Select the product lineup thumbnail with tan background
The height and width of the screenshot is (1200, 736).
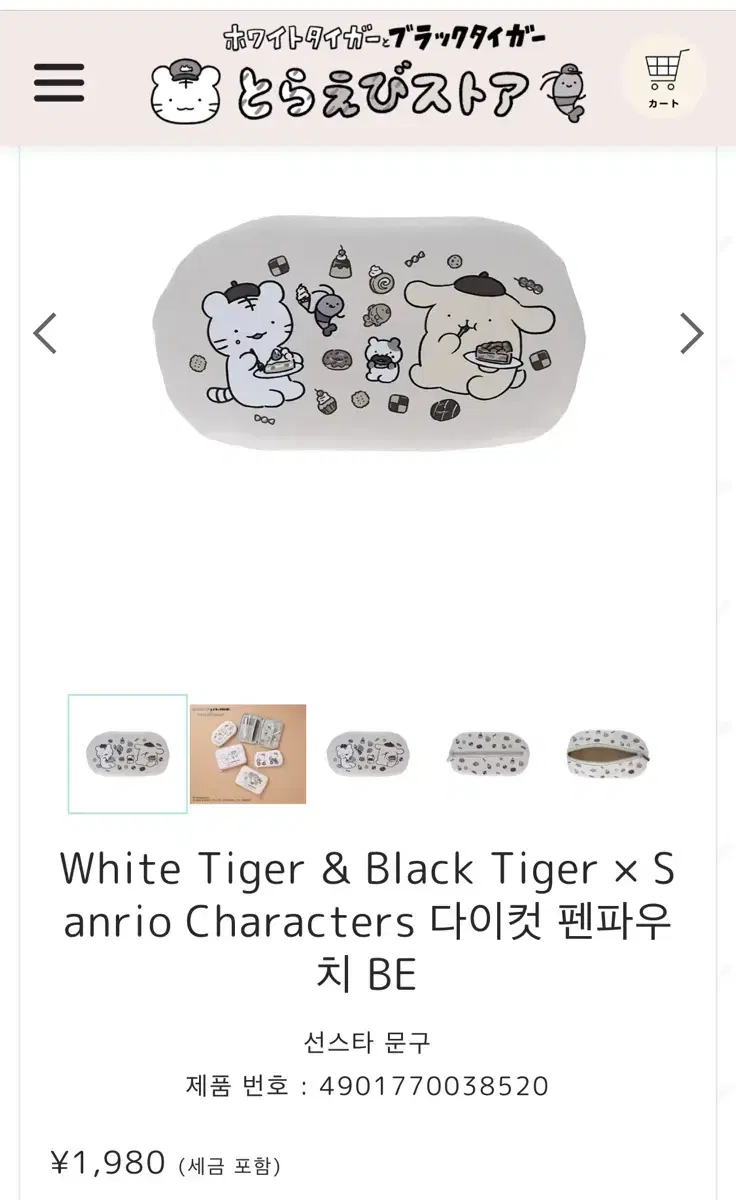[248, 754]
